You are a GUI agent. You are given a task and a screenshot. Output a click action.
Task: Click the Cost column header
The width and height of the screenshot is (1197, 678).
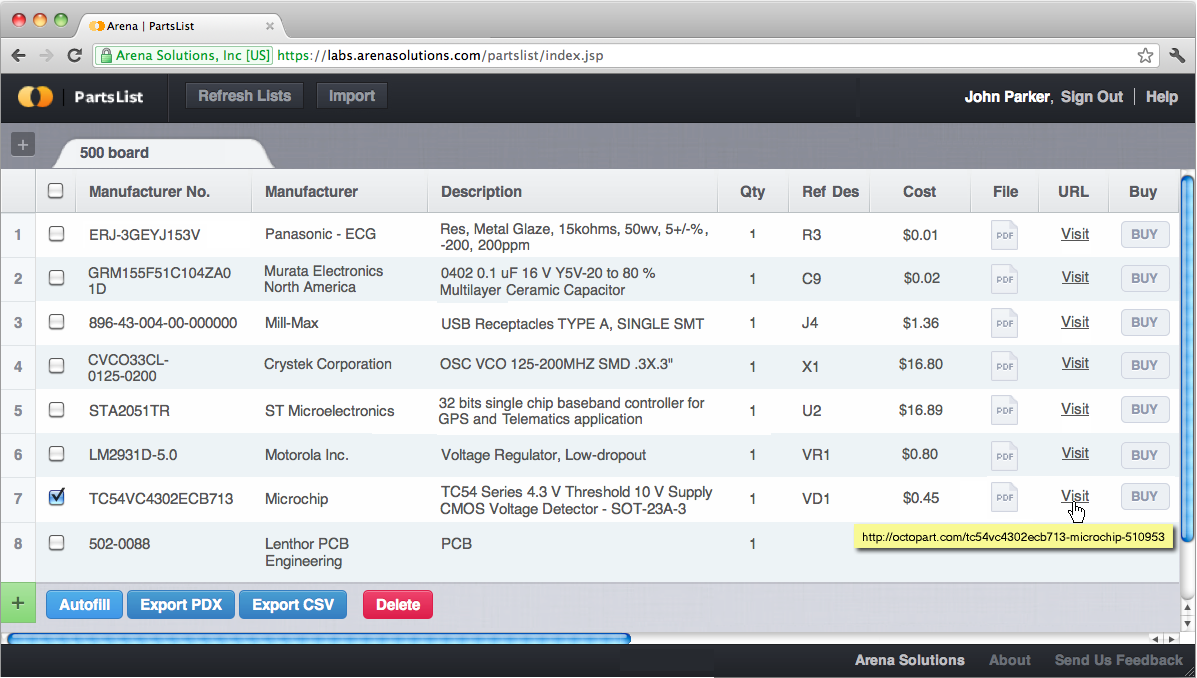[919, 192]
